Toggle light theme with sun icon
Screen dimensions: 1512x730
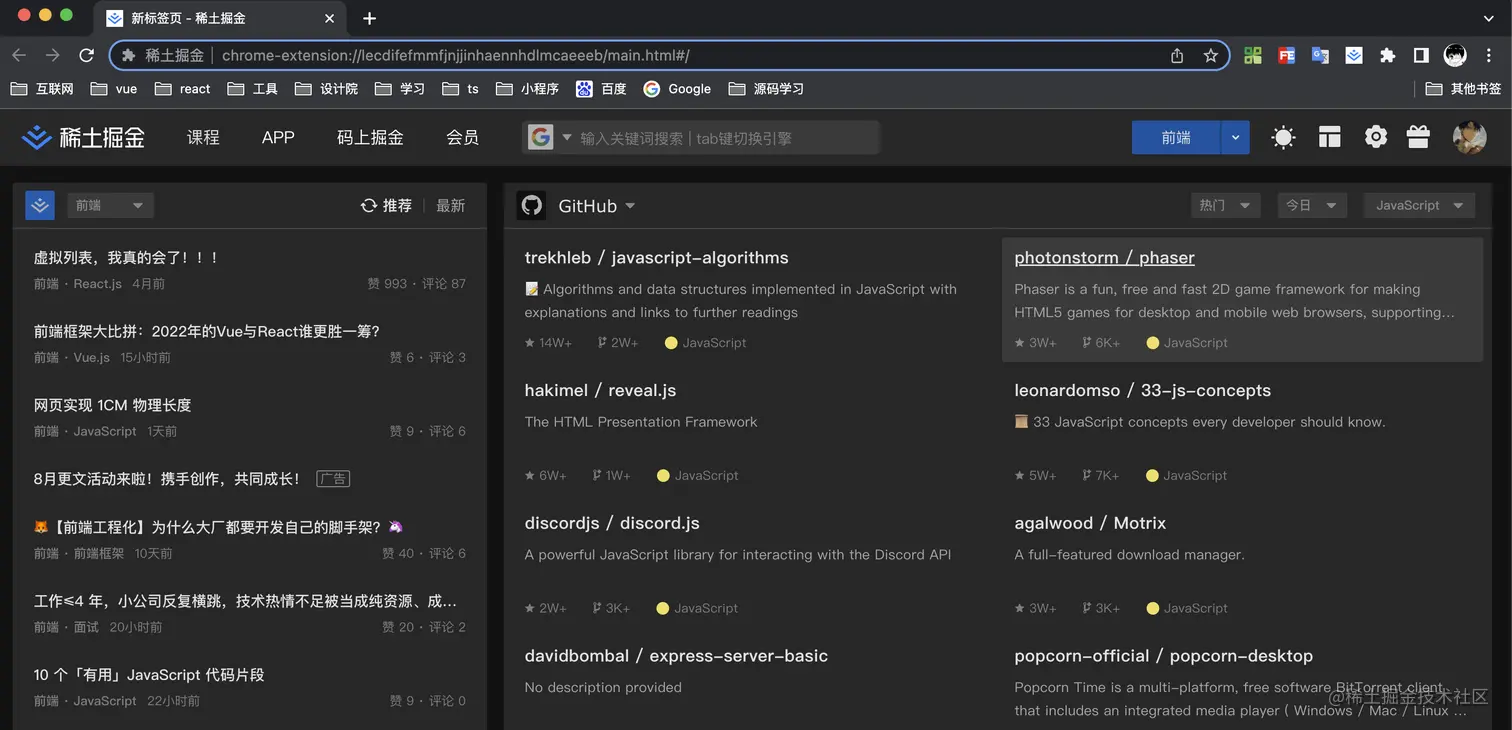point(1283,137)
